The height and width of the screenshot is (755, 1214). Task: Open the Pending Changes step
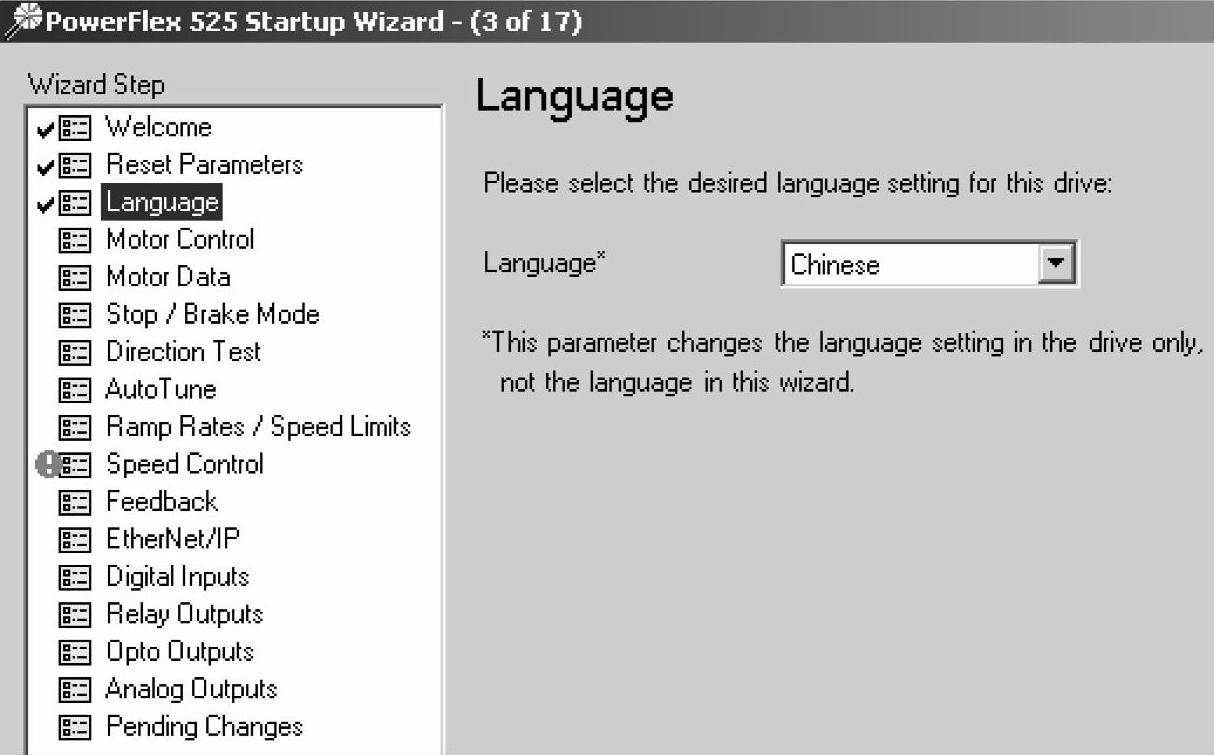click(x=204, y=727)
